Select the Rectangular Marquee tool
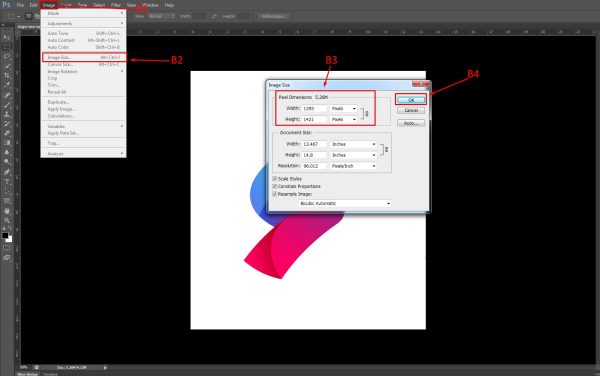The image size is (600, 376). 7,47
